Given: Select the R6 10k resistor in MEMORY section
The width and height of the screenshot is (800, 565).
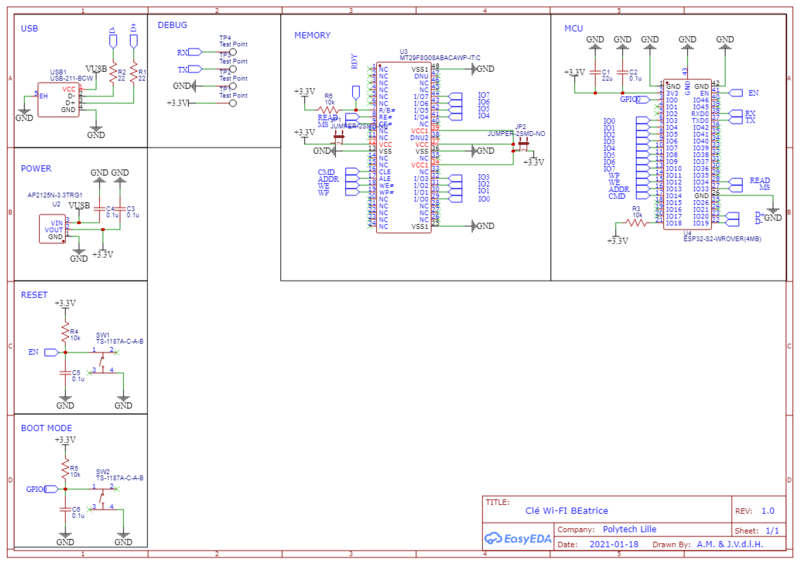Looking at the screenshot, I should pos(328,109).
